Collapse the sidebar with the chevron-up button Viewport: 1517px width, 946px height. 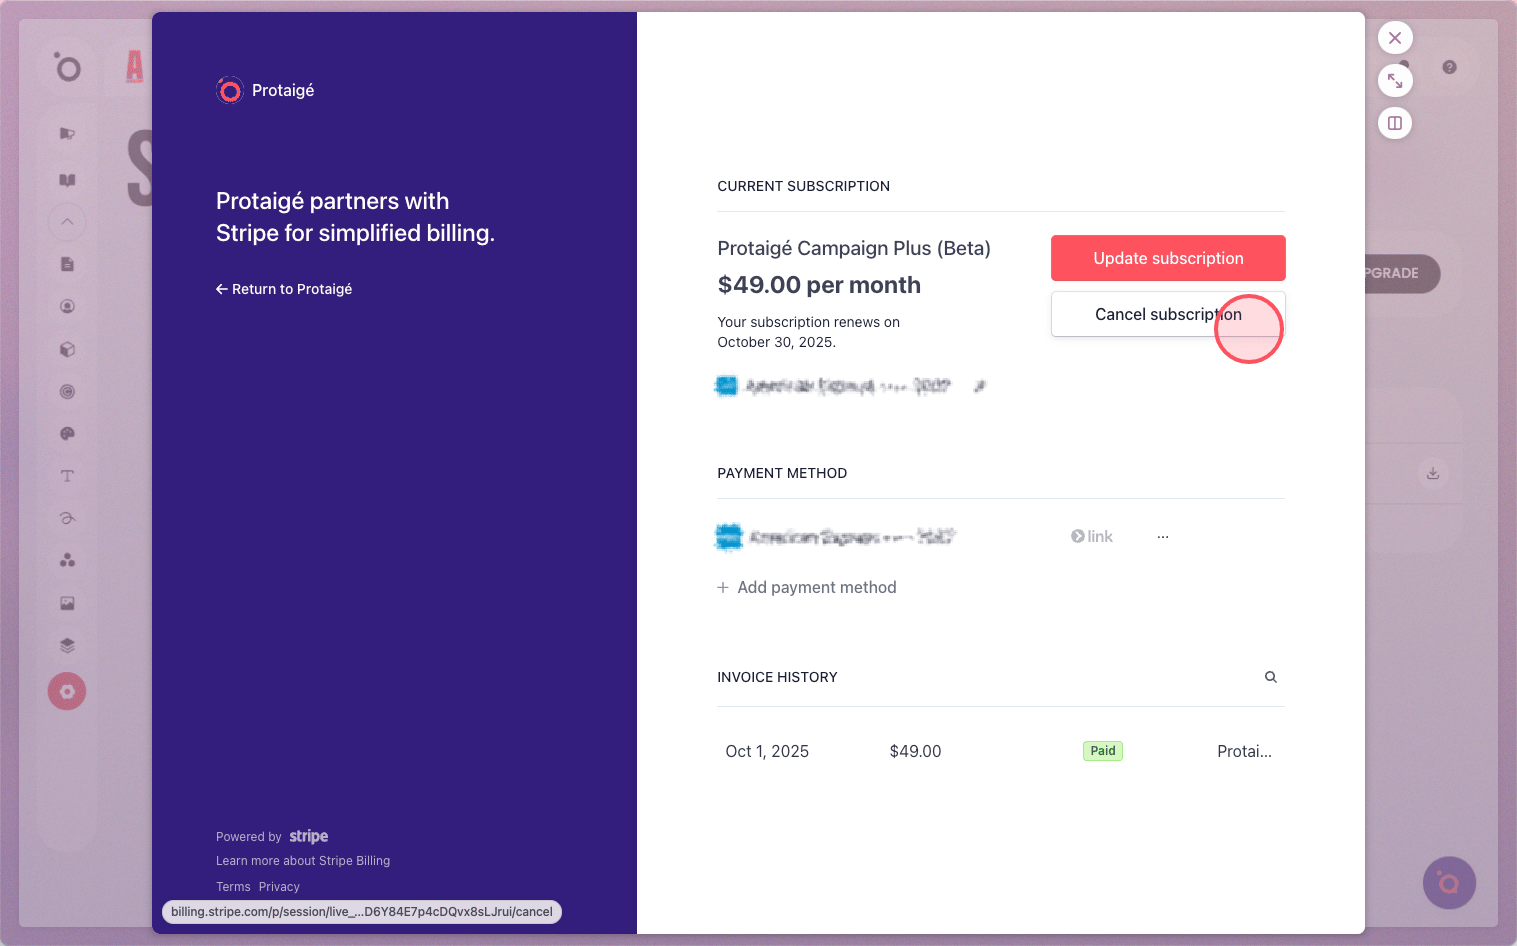67,222
